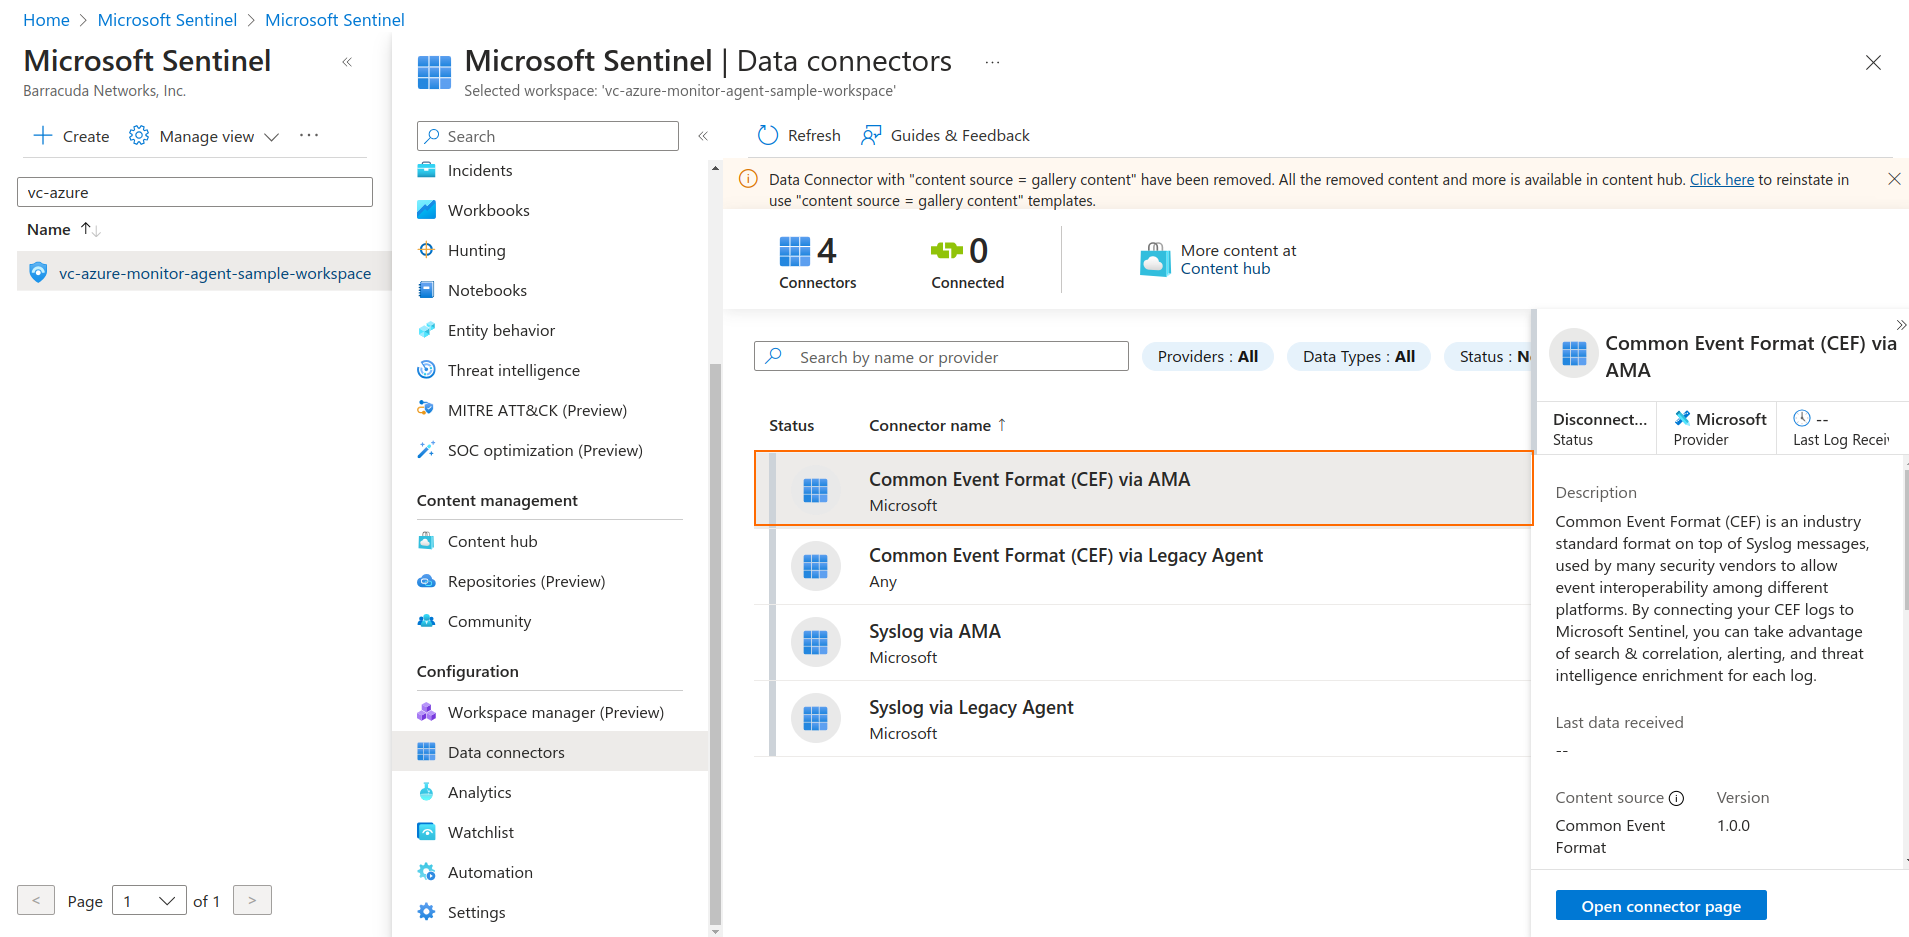Click the 'Click here' reinstate link
This screenshot has height=937, width=1909.
coord(1722,180)
